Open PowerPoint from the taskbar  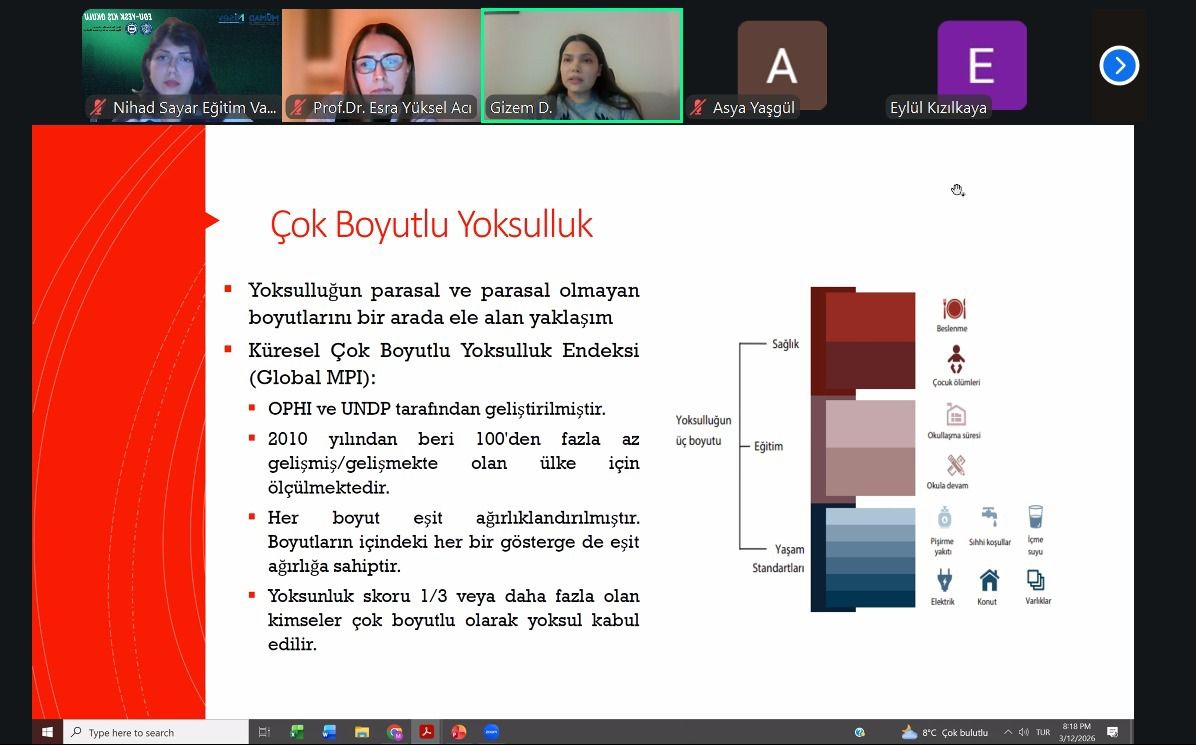[458, 731]
